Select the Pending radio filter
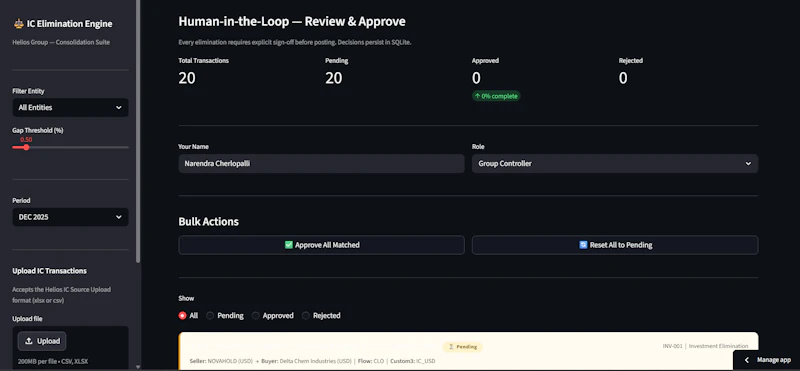Viewport: 800px width, 371px height. tap(210, 315)
